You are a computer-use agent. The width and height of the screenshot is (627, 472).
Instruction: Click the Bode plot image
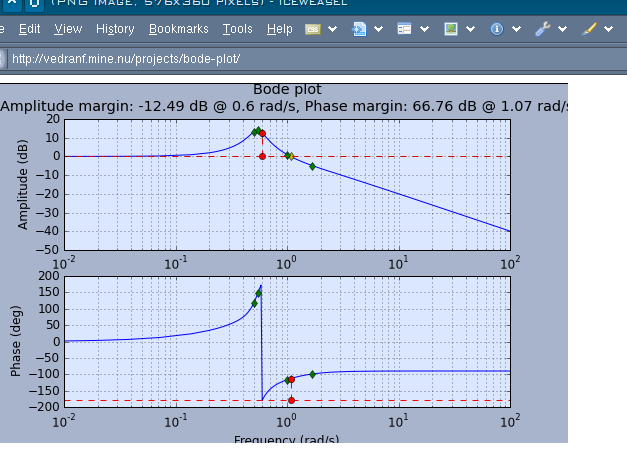click(x=284, y=263)
